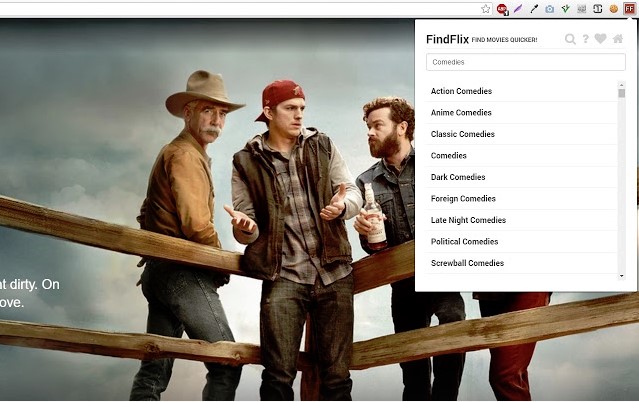Click the black bracket extension icon
This screenshot has width=639, height=402.
(597, 9)
